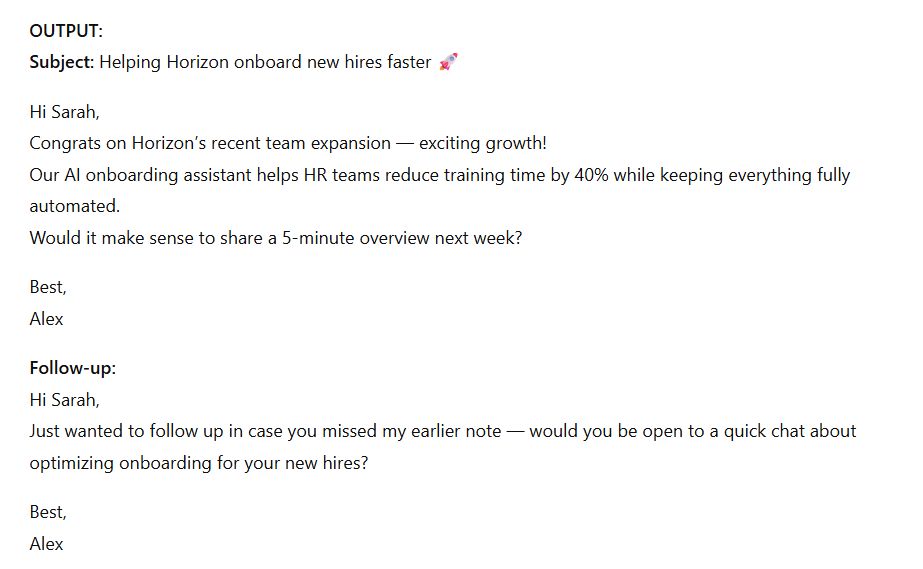Select the subject text 'Helping Horizon onboard new hires faster'

point(265,62)
